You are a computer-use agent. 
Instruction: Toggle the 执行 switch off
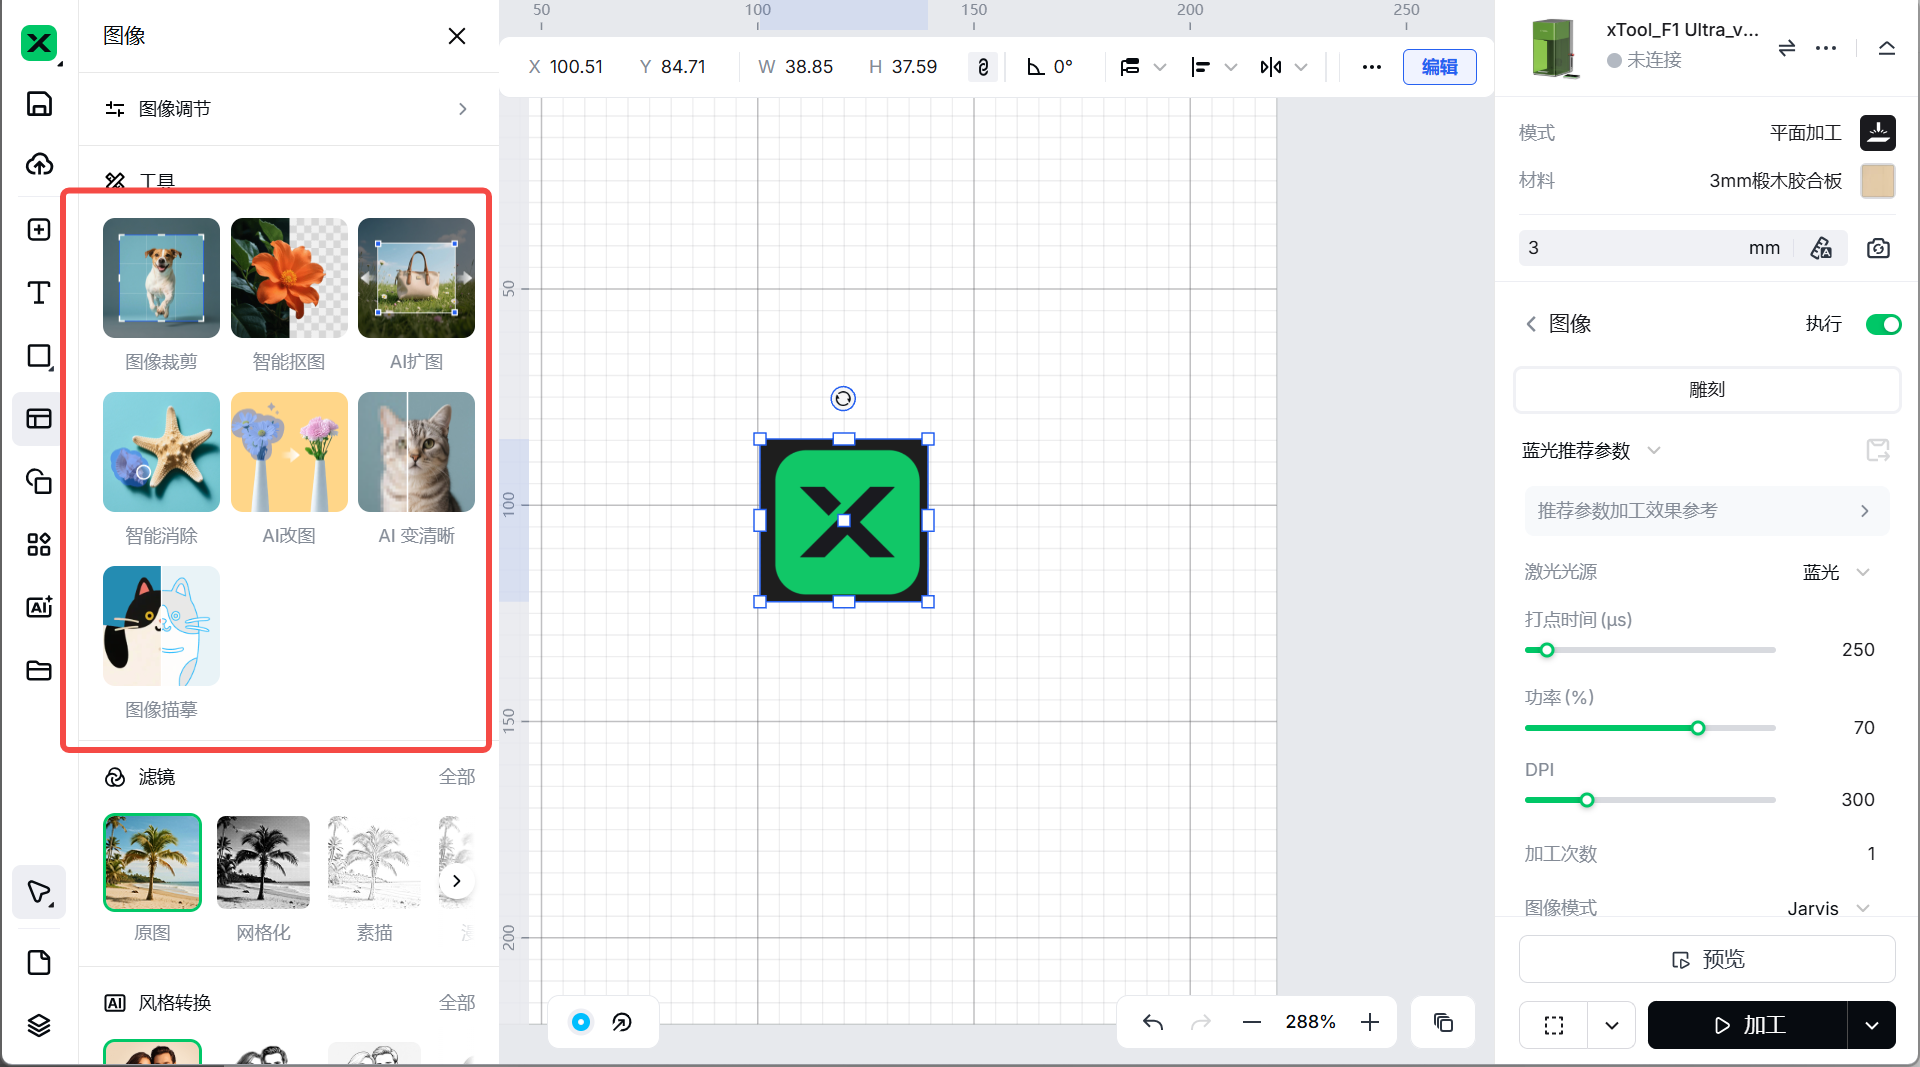pyautogui.click(x=1883, y=324)
